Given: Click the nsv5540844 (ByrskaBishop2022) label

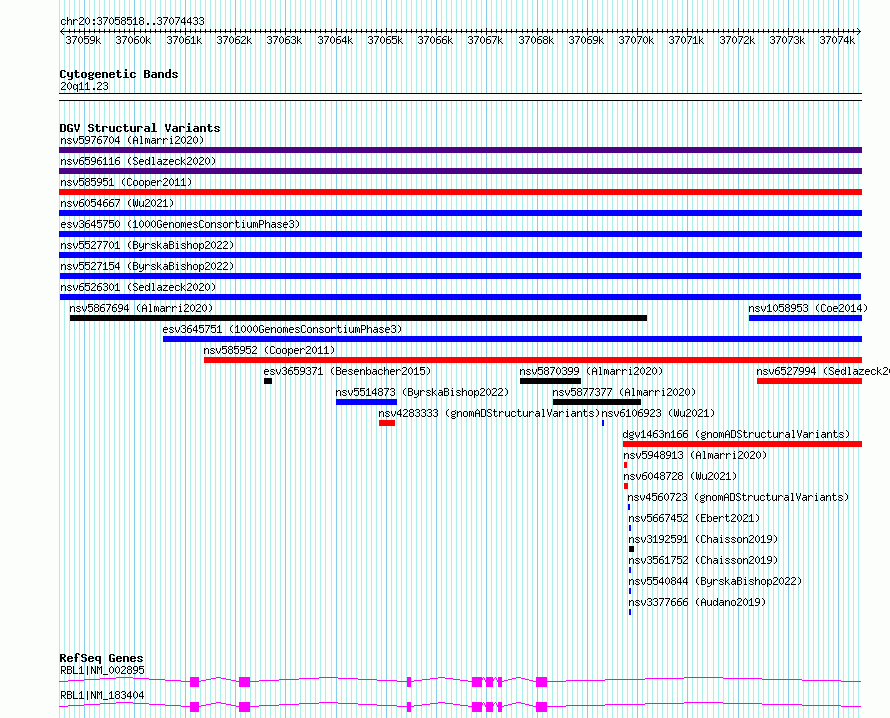Looking at the screenshot, I should coord(715,581).
